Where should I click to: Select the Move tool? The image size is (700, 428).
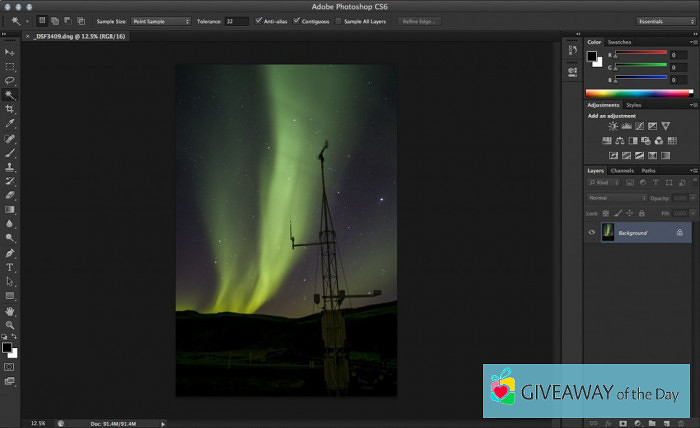click(x=10, y=52)
